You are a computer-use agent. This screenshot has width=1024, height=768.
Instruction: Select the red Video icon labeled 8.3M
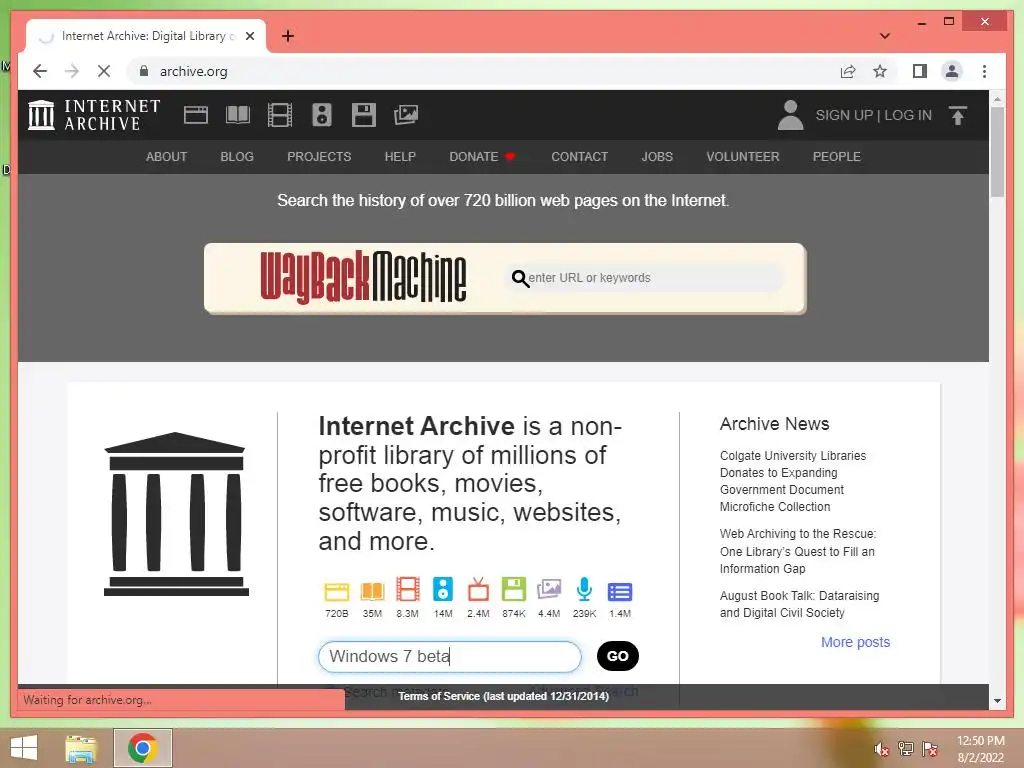point(408,589)
